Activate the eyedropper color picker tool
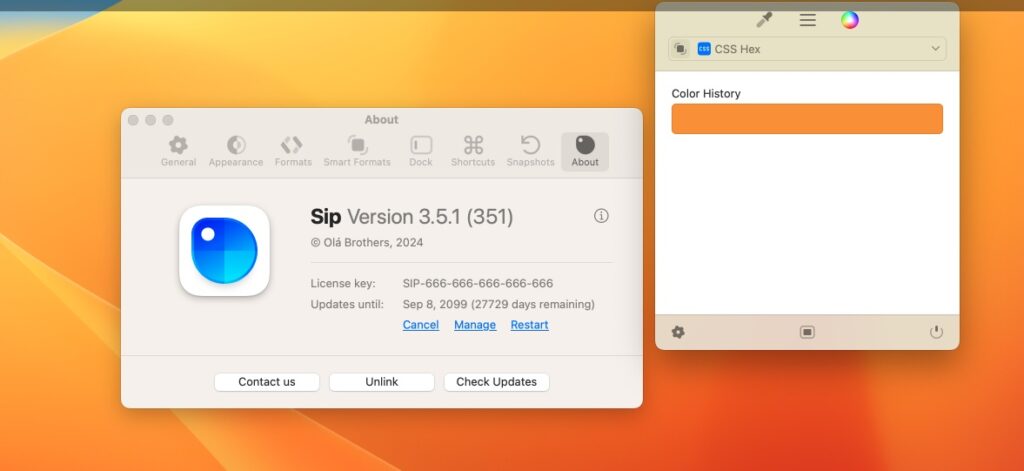 [764, 20]
